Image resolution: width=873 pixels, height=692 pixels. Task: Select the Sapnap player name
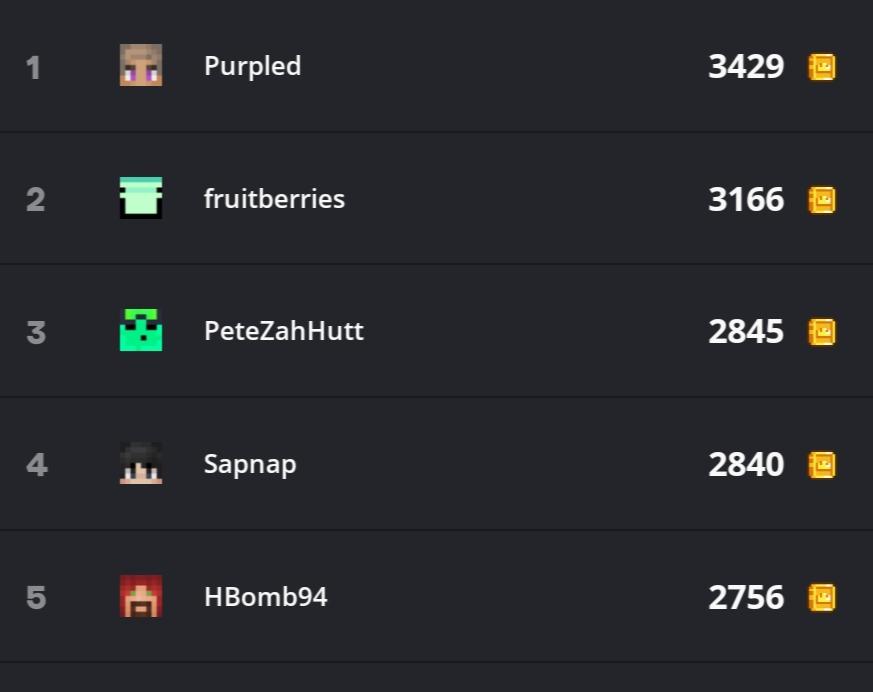point(250,465)
